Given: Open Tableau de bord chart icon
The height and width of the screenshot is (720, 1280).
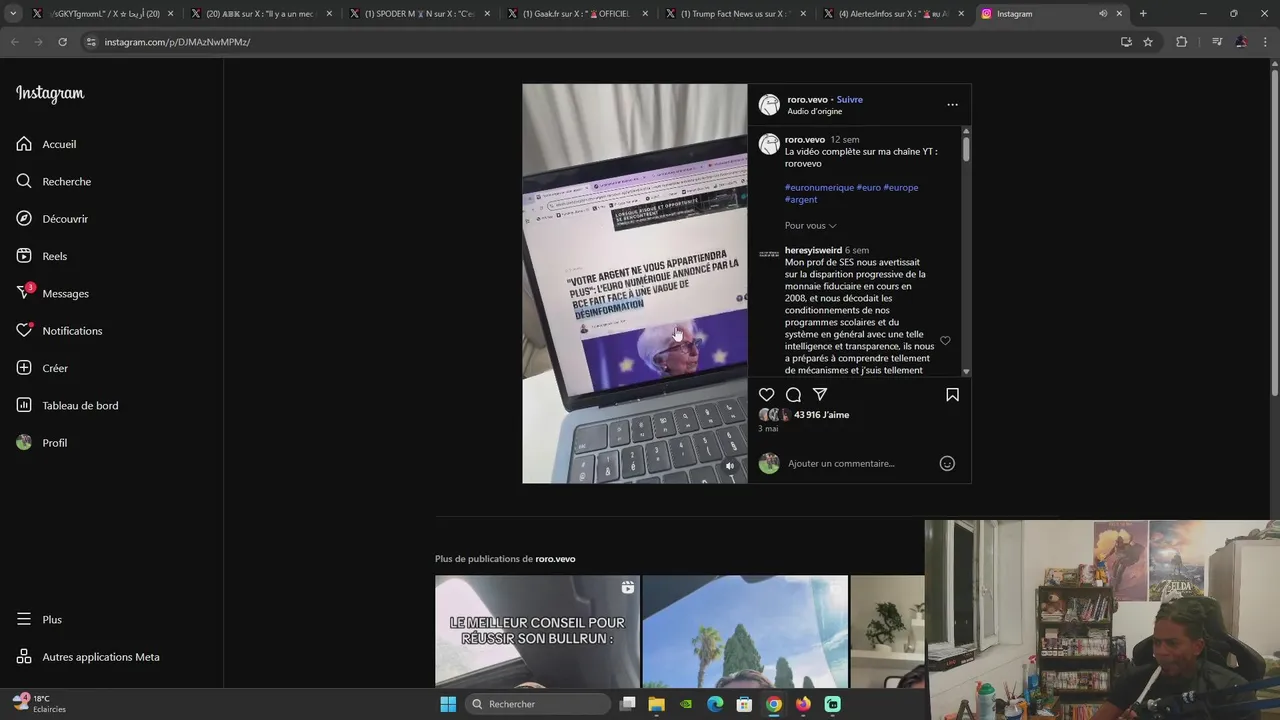Looking at the screenshot, I should point(24,405).
